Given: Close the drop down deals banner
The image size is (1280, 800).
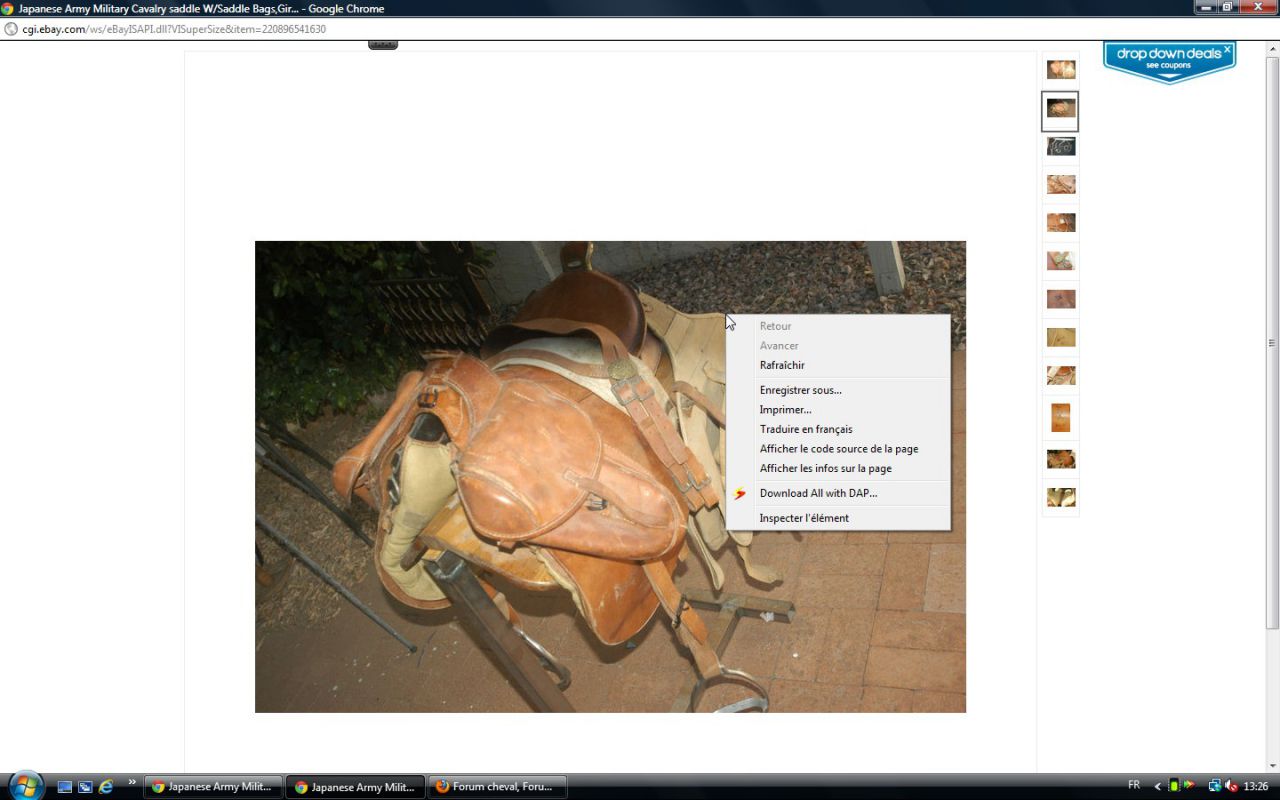Looking at the screenshot, I should click(x=1227, y=47).
